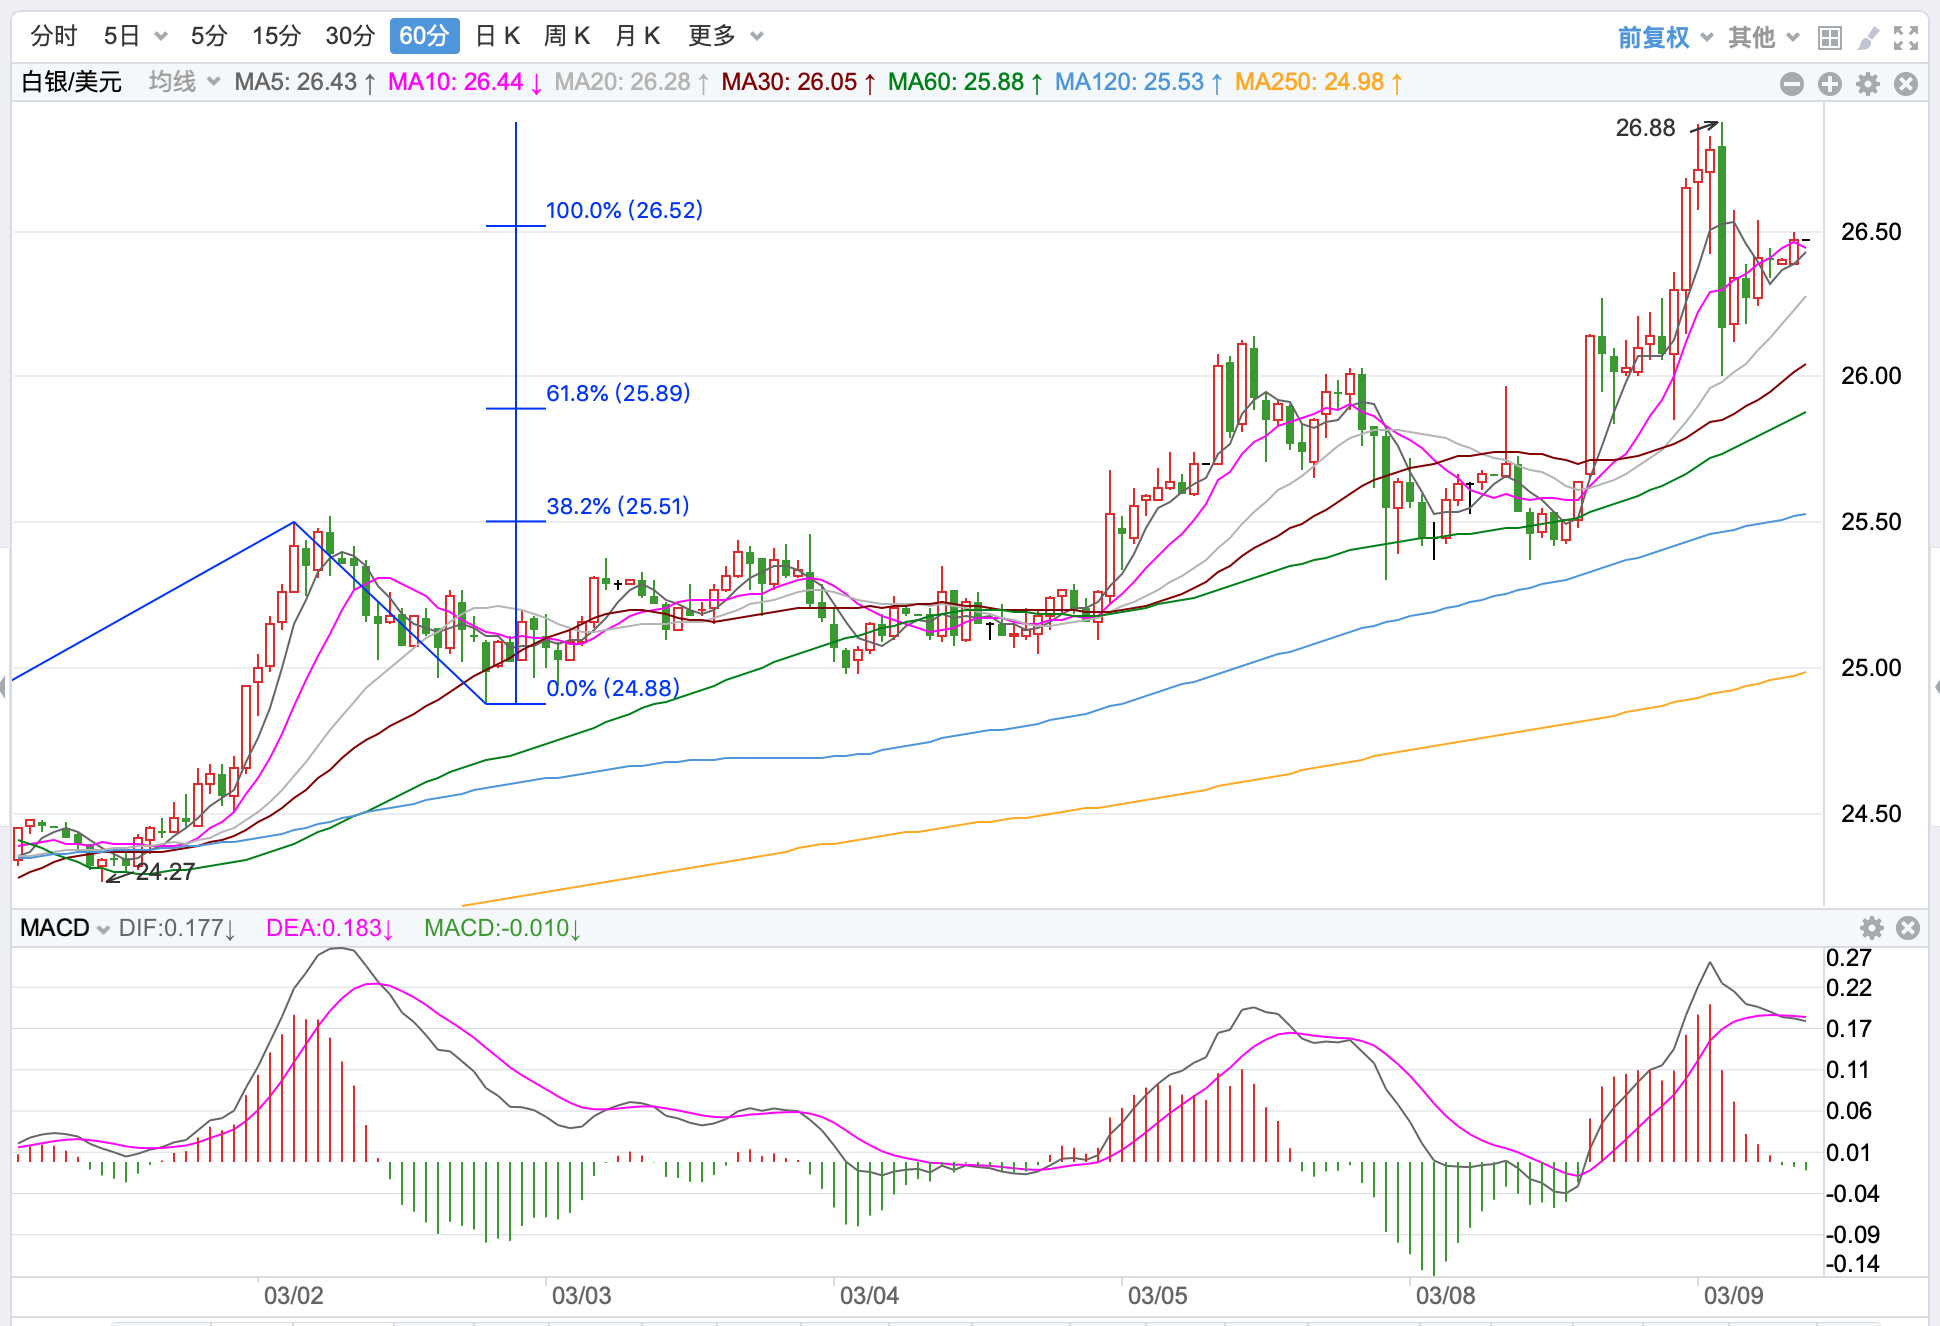Remove the moving average indicator row
Image resolution: width=1940 pixels, height=1326 pixels.
[1906, 84]
